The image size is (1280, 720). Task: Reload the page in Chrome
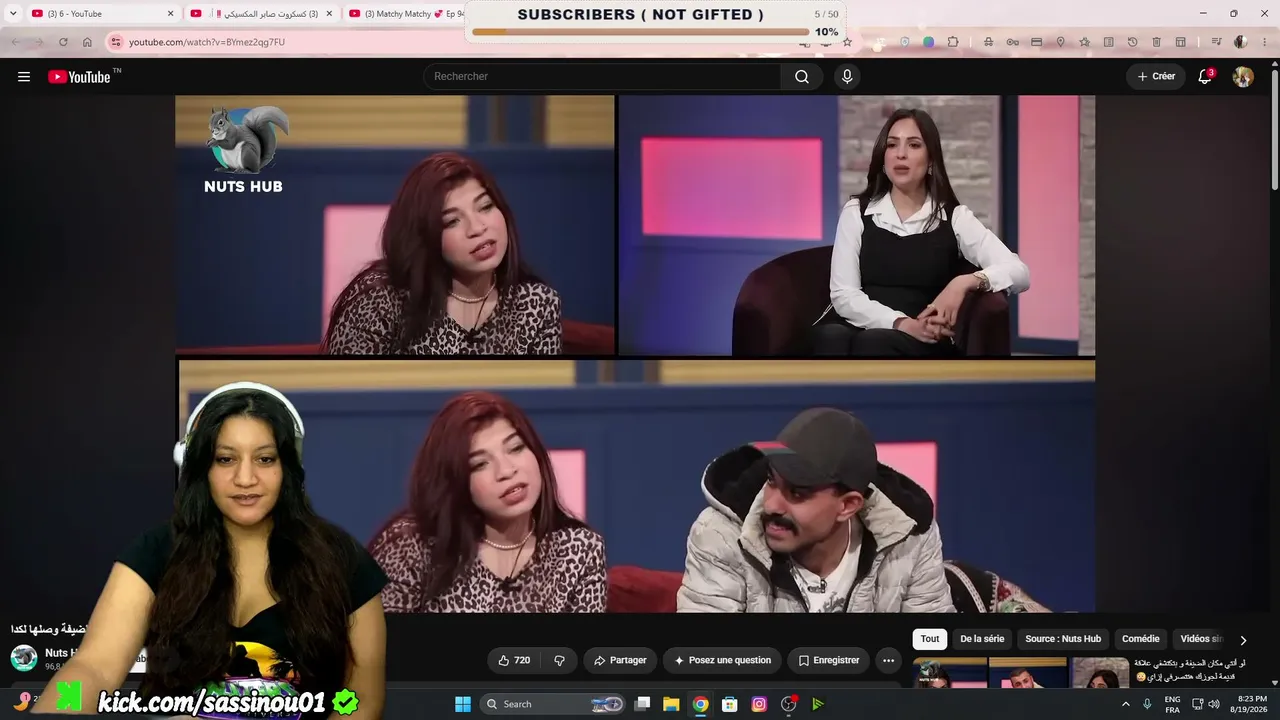(63, 42)
